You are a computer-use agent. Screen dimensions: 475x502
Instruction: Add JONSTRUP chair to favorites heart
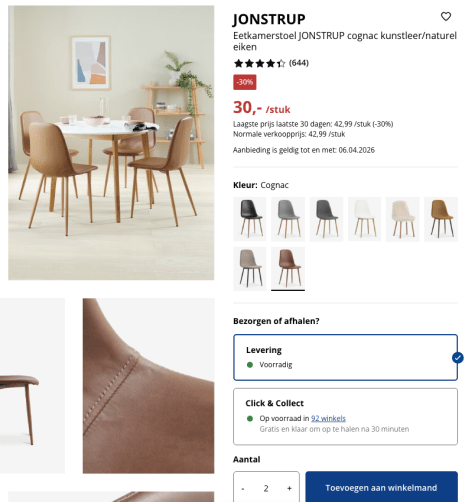pyautogui.click(x=446, y=16)
